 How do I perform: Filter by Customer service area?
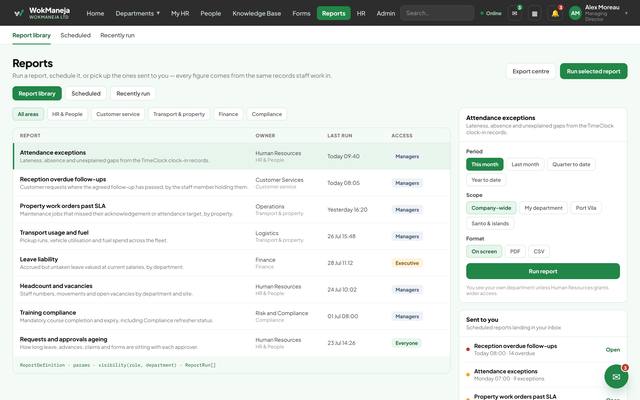(x=118, y=114)
